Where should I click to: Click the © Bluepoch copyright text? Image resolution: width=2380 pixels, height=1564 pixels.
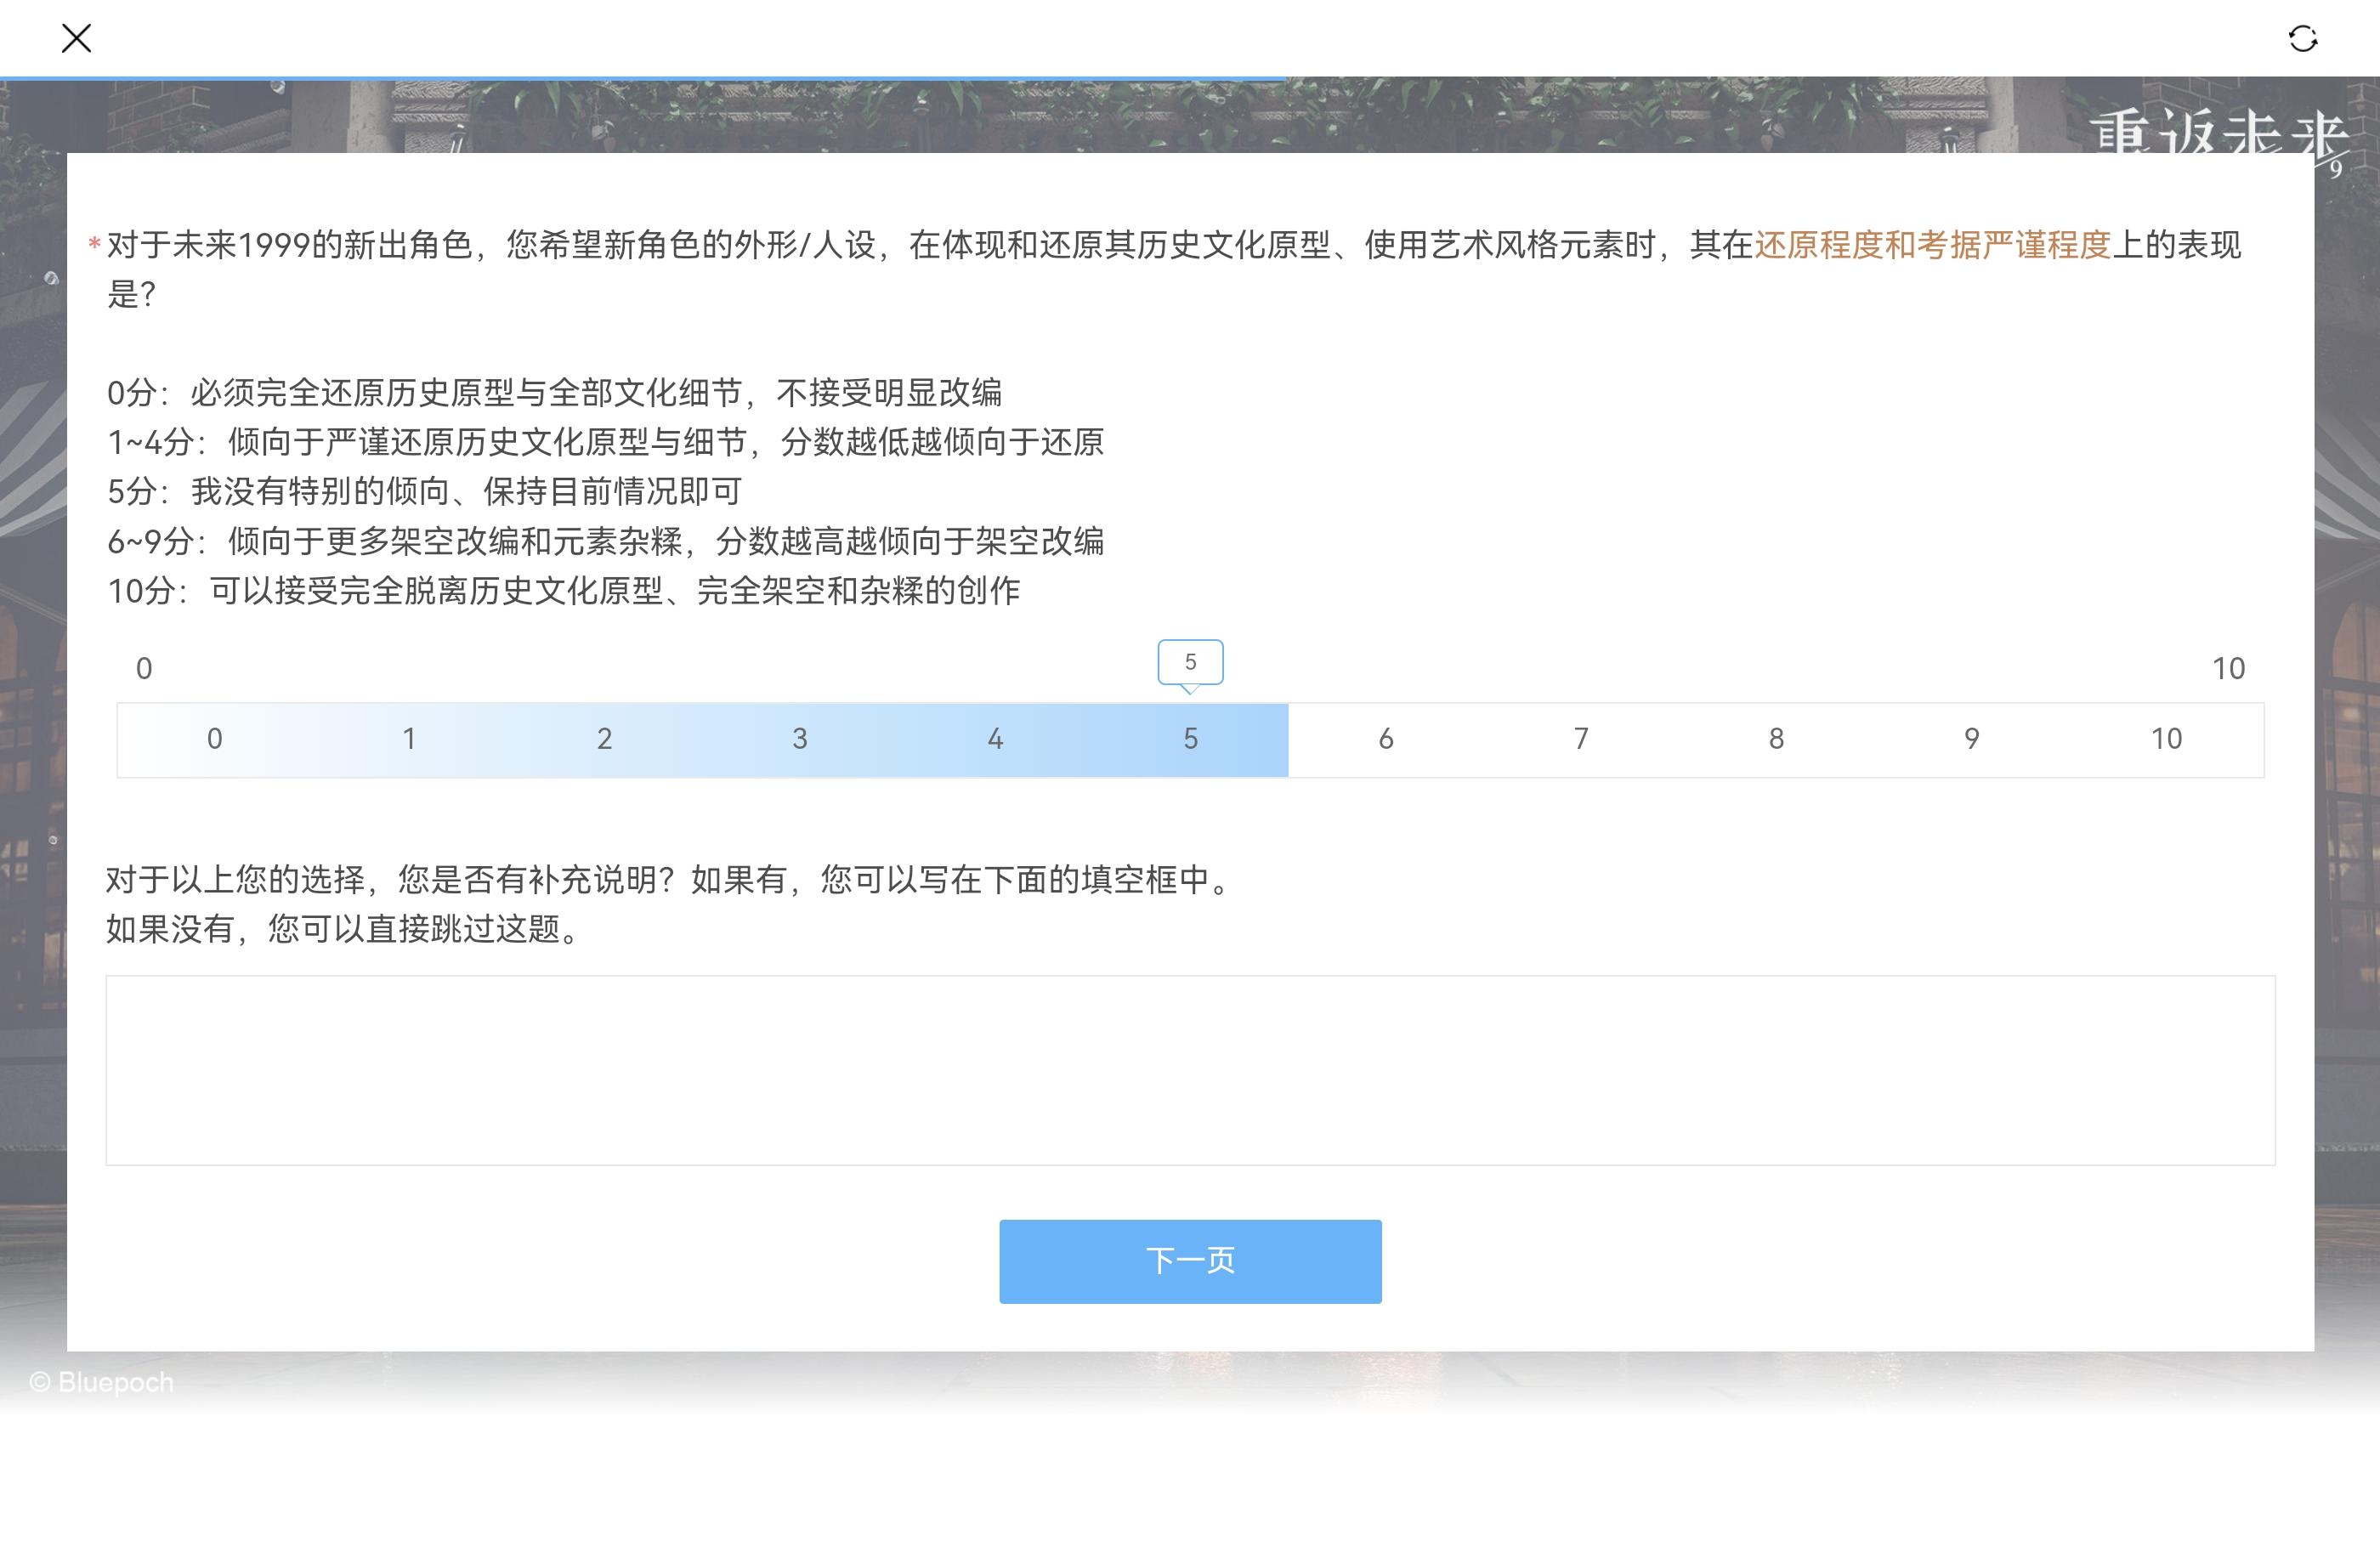[102, 1382]
